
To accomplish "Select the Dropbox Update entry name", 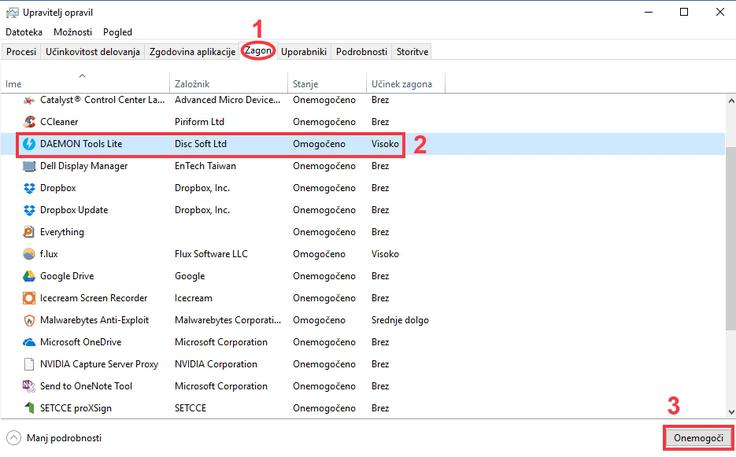I will tap(74, 210).
